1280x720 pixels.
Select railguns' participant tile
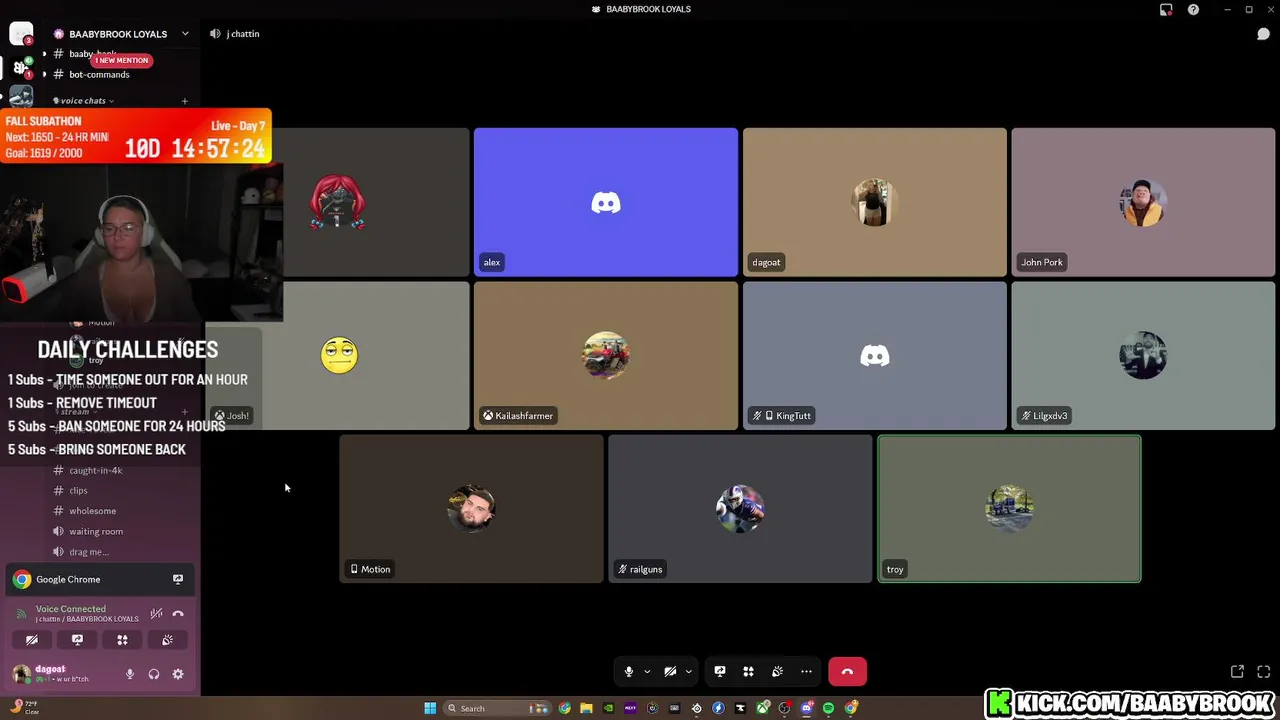(740, 509)
